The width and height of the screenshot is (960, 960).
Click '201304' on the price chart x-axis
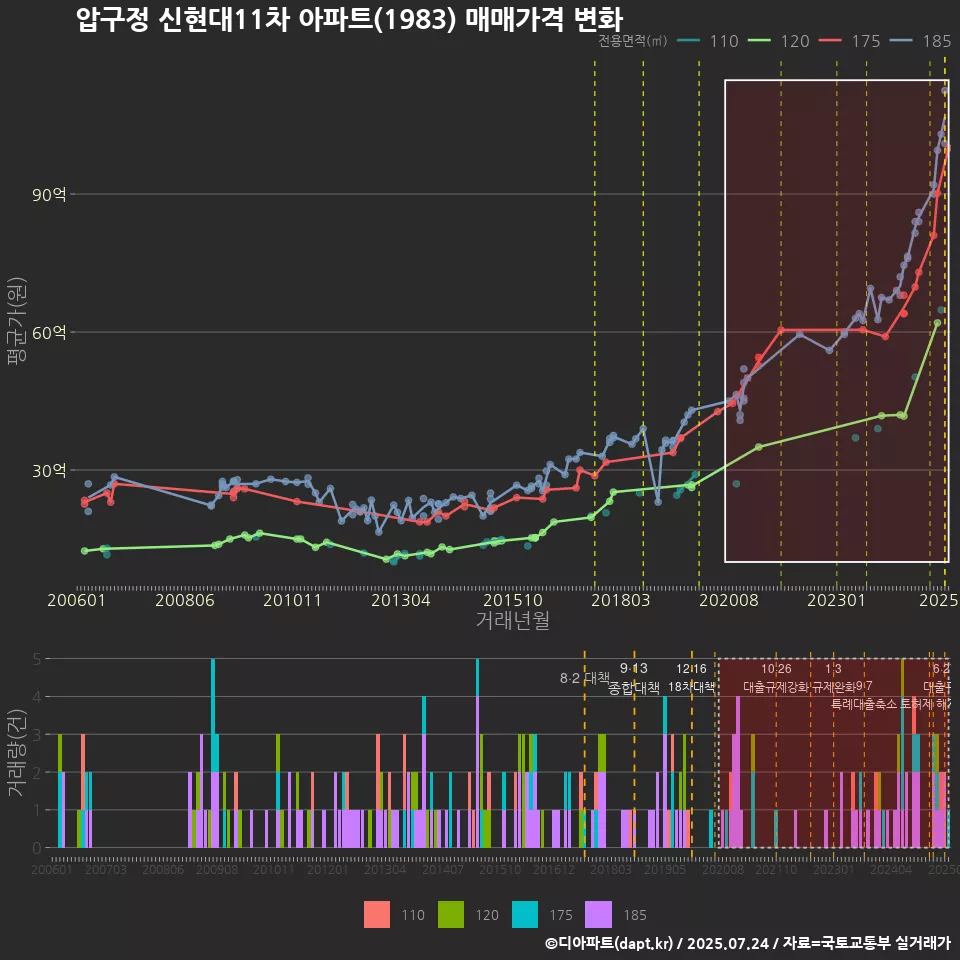click(x=401, y=600)
